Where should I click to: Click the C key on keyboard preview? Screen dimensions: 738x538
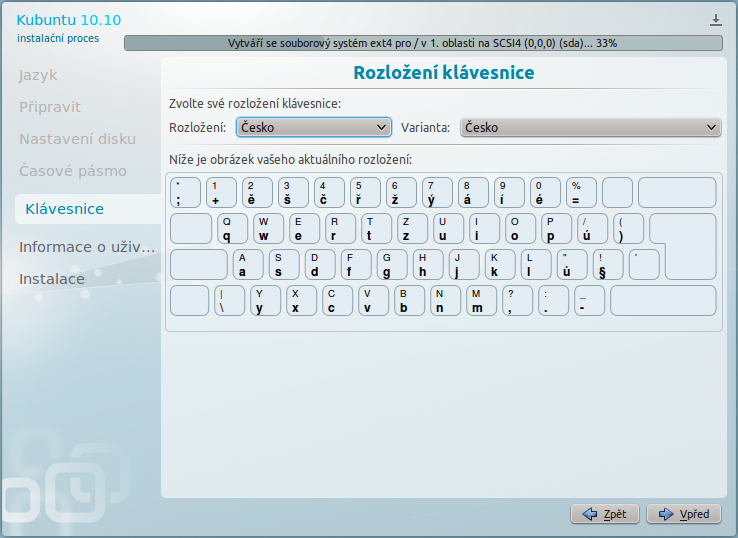(337, 300)
